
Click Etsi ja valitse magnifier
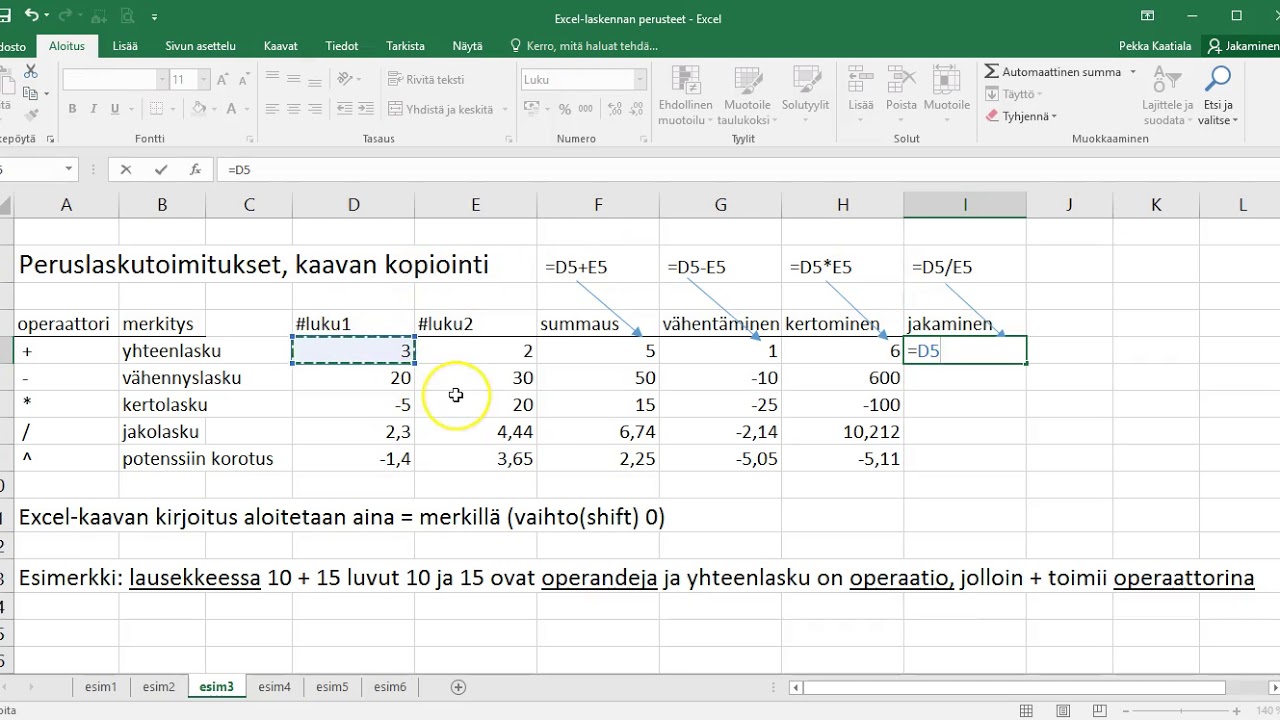point(1218,96)
